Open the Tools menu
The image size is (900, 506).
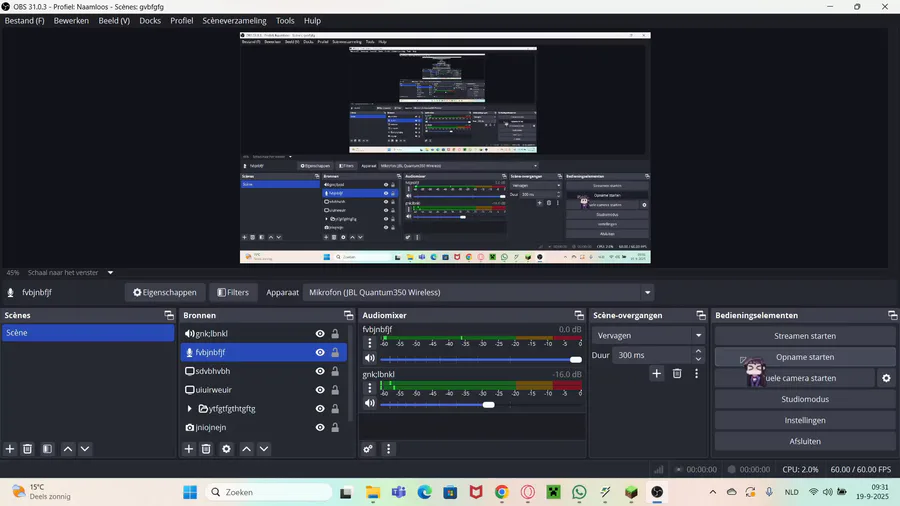(285, 21)
